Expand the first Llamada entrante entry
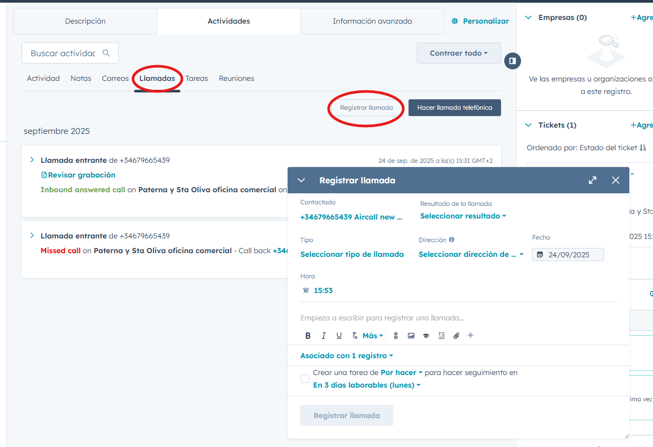Image resolution: width=653 pixels, height=447 pixels. coord(32,160)
